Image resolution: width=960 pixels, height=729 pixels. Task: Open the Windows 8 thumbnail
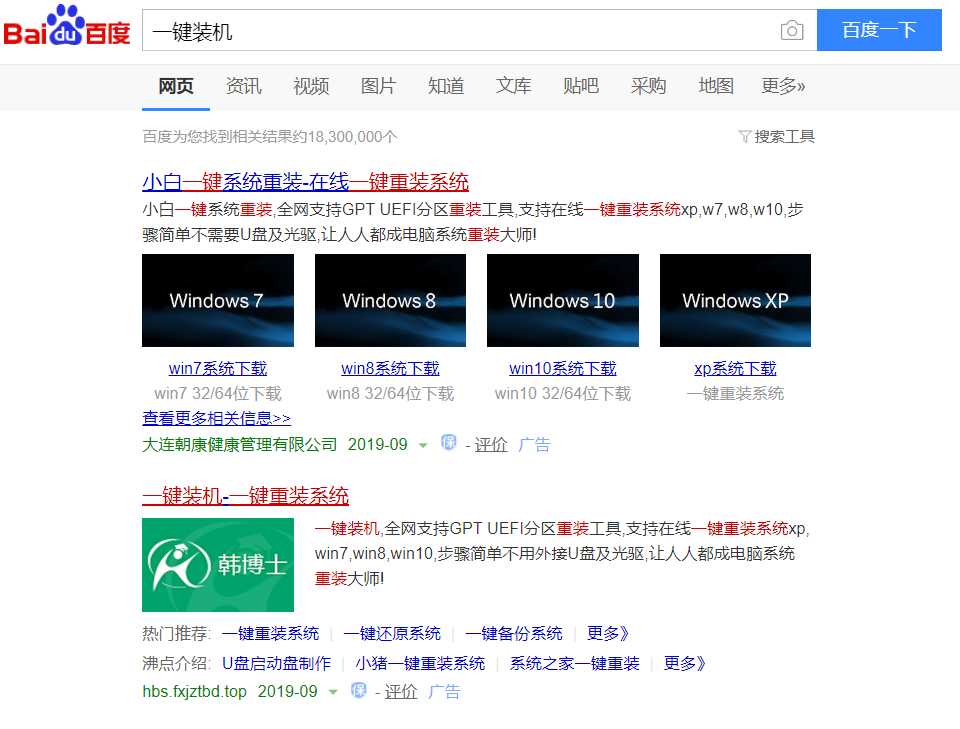tap(390, 301)
